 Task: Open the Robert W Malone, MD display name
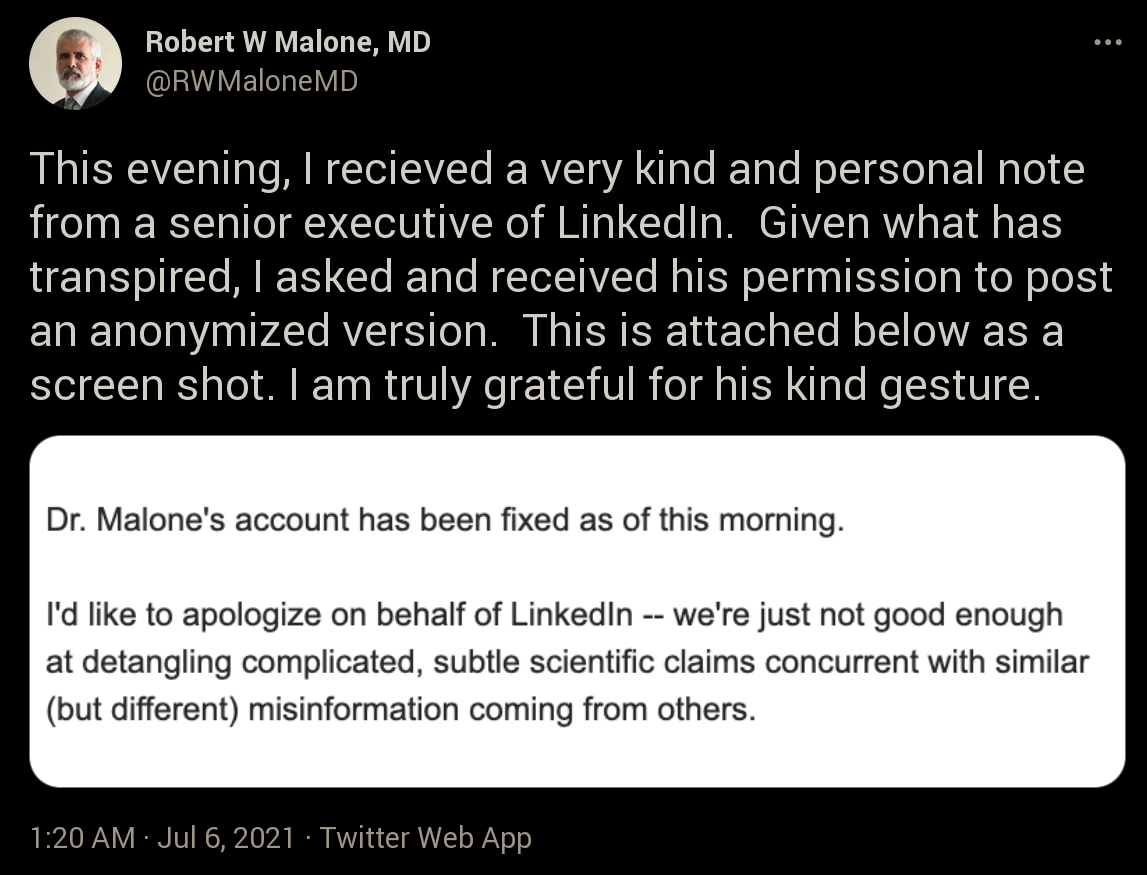tap(288, 42)
